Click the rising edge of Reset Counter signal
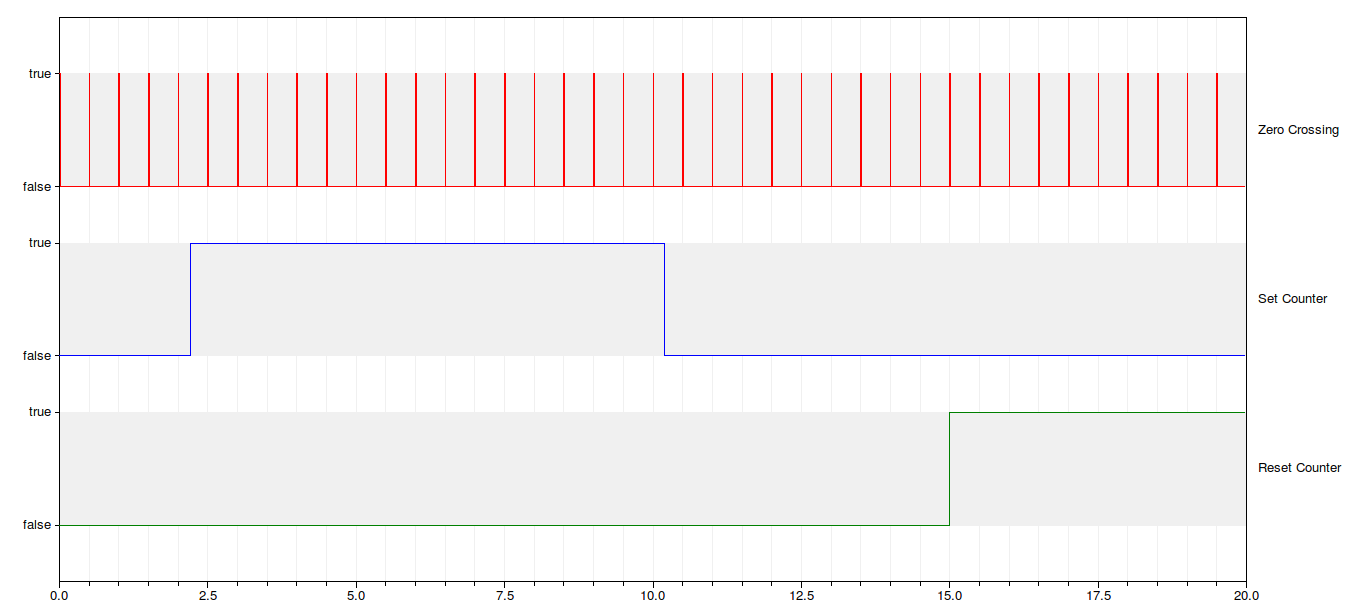The image size is (1354, 606). coord(949,468)
